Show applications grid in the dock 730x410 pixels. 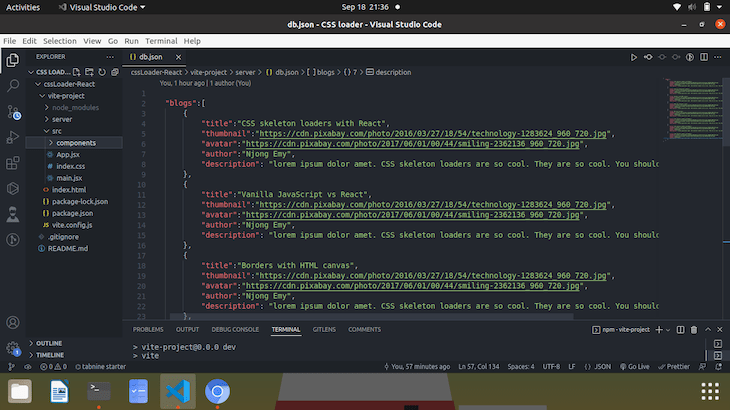tap(710, 391)
